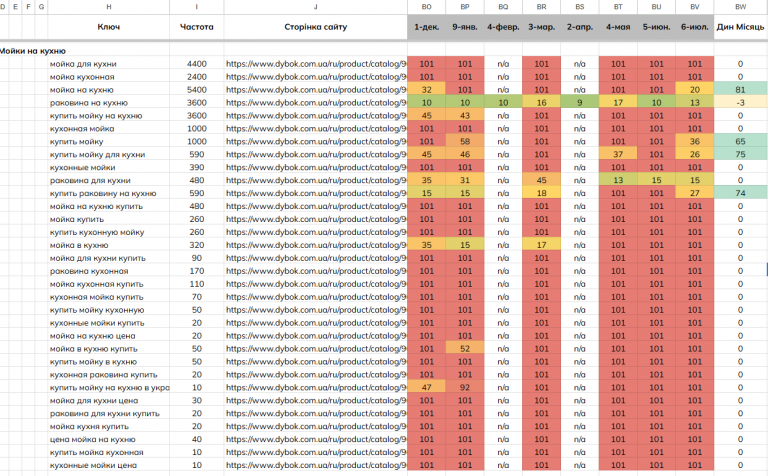
Task: Click dynamics value 74
Action: [741, 193]
